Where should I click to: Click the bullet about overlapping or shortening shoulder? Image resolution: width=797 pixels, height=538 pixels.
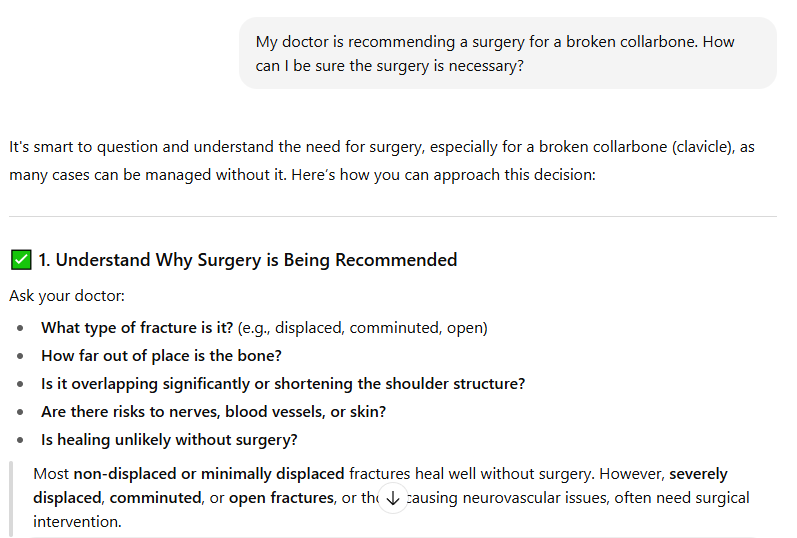coord(283,384)
